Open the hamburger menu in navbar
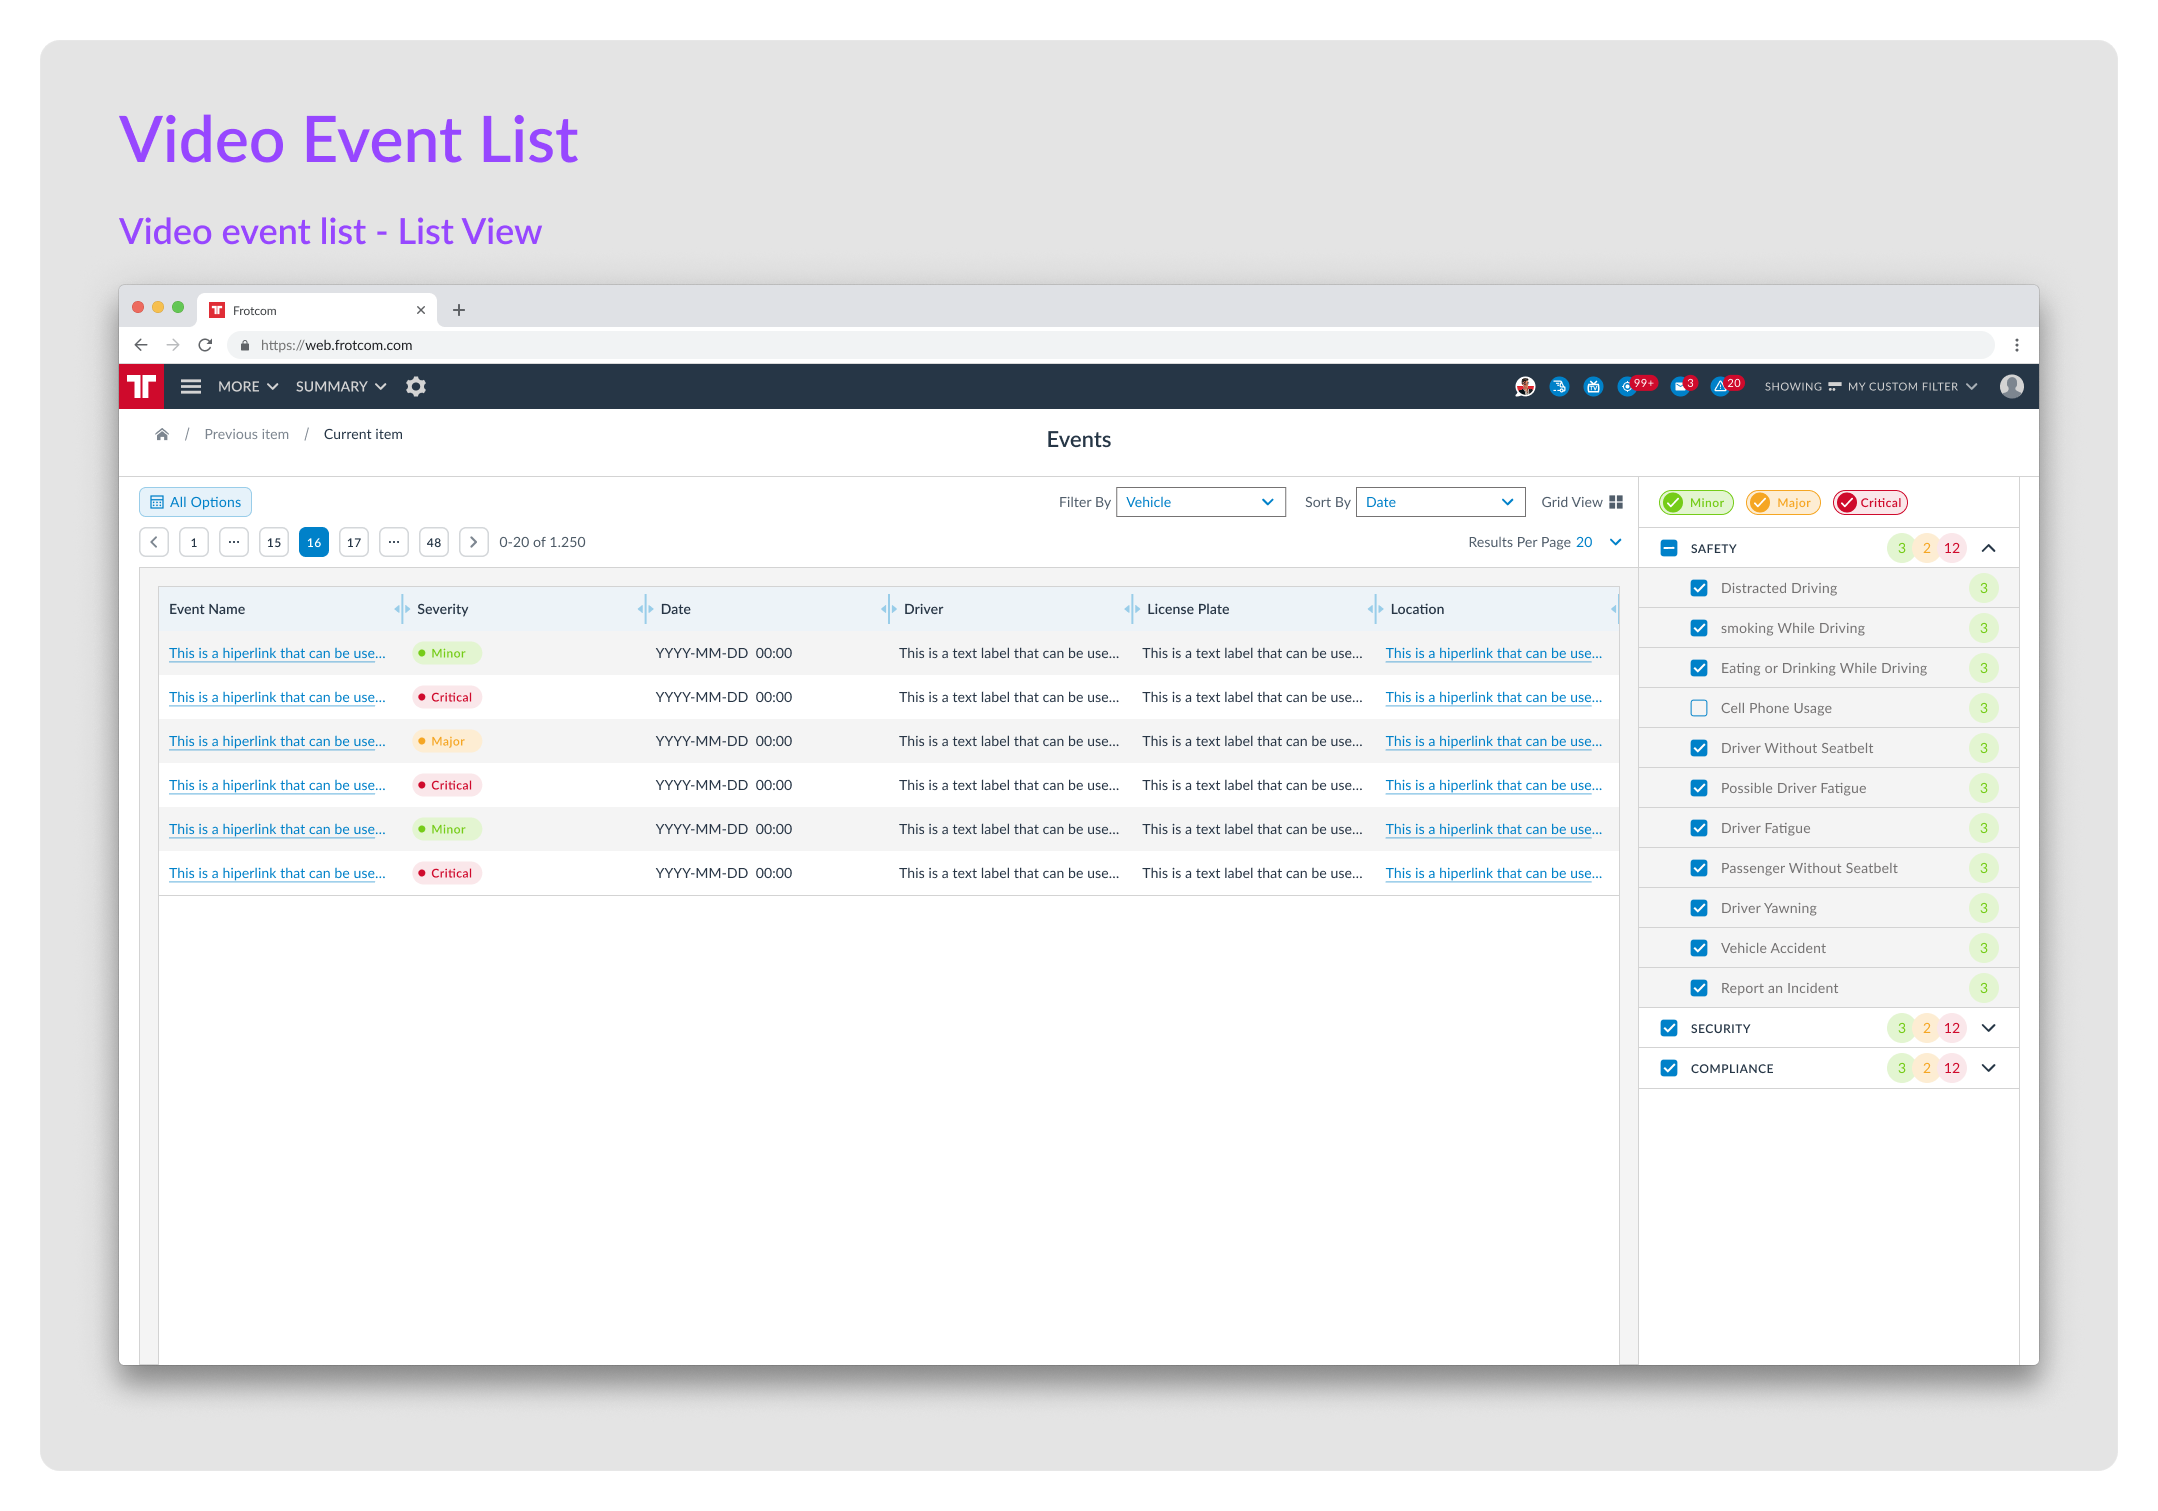 point(191,386)
